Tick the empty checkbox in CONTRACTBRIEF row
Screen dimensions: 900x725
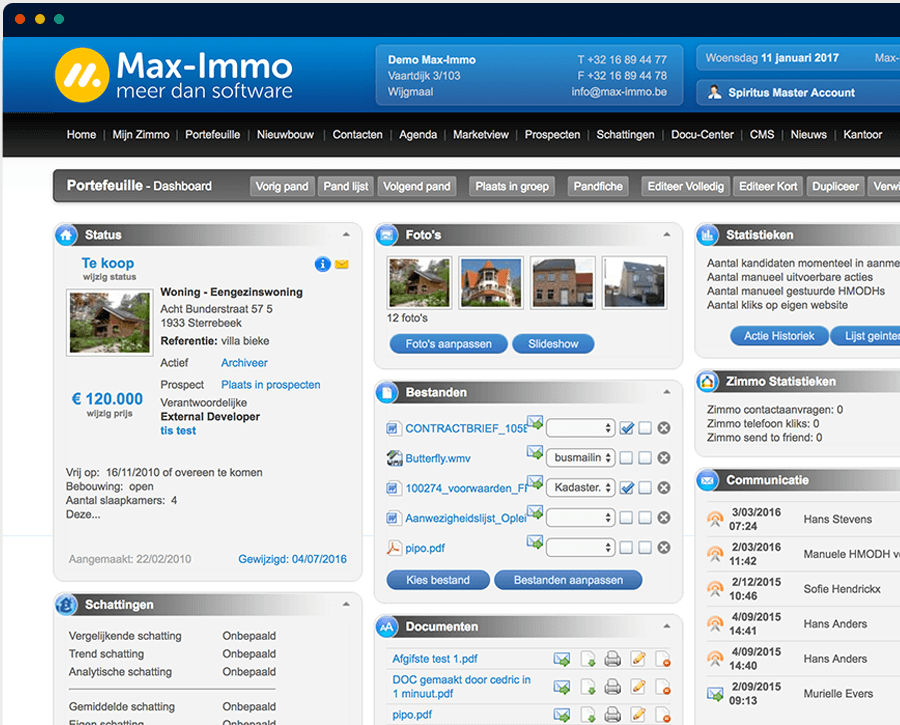[x=645, y=428]
